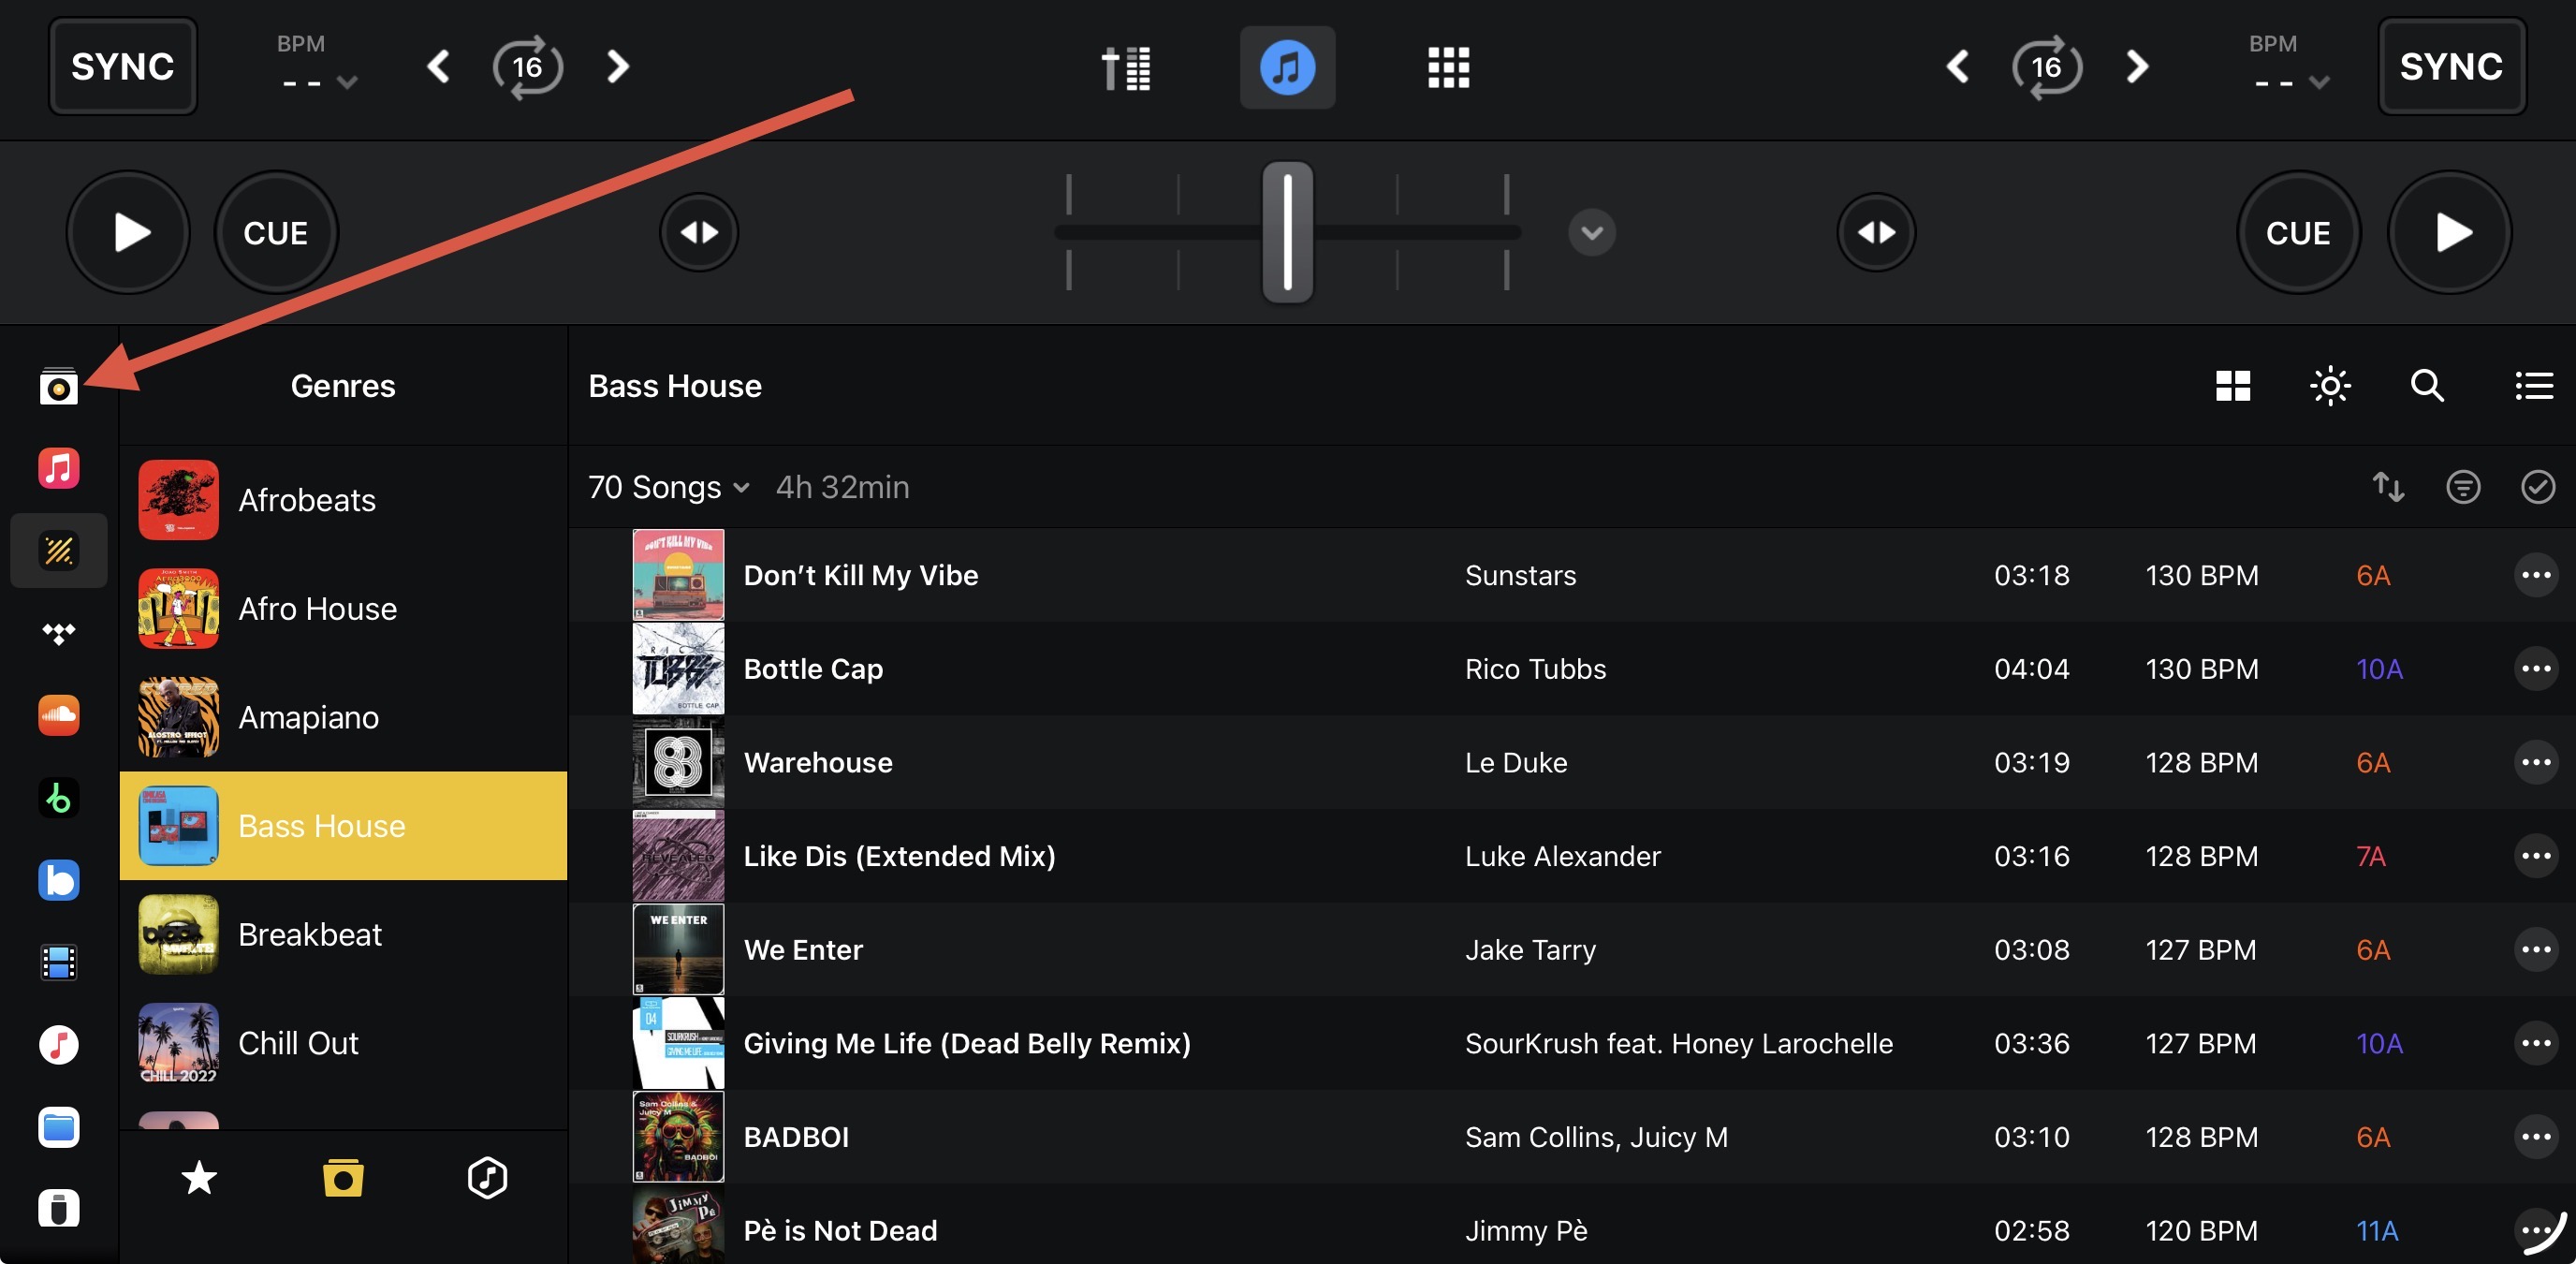
Task: Open the TIDAL library source
Action: click(58, 633)
